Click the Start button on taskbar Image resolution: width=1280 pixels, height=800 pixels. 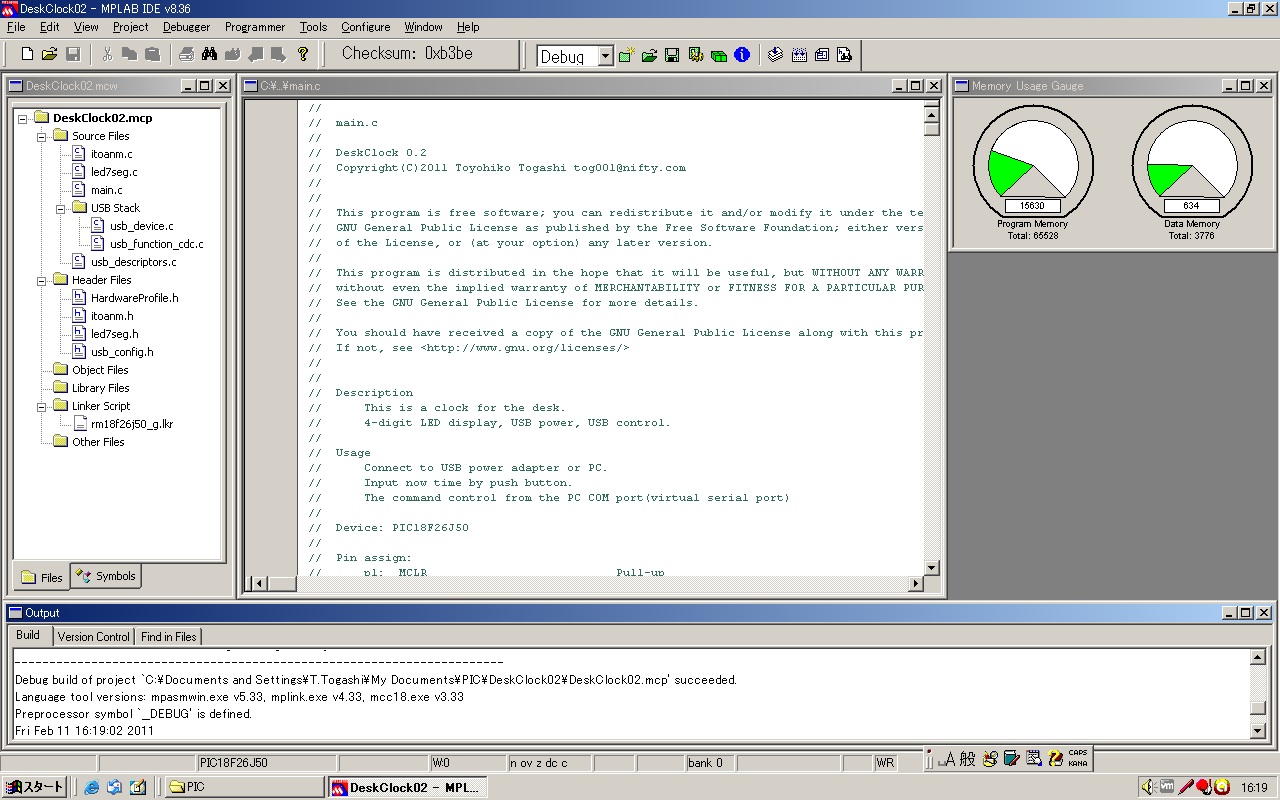[34, 787]
